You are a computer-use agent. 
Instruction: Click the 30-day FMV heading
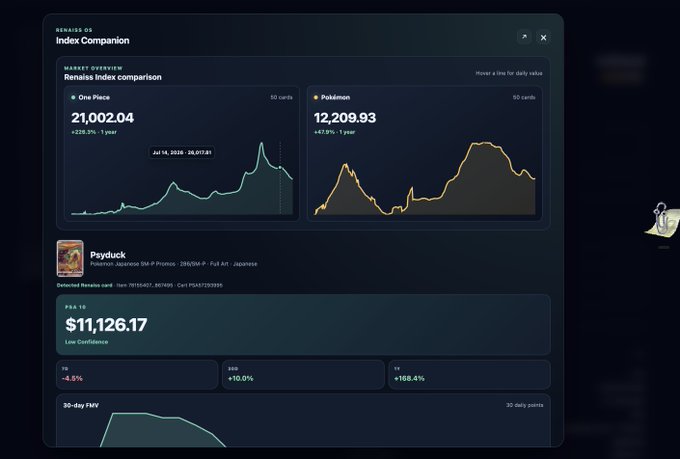point(81,405)
